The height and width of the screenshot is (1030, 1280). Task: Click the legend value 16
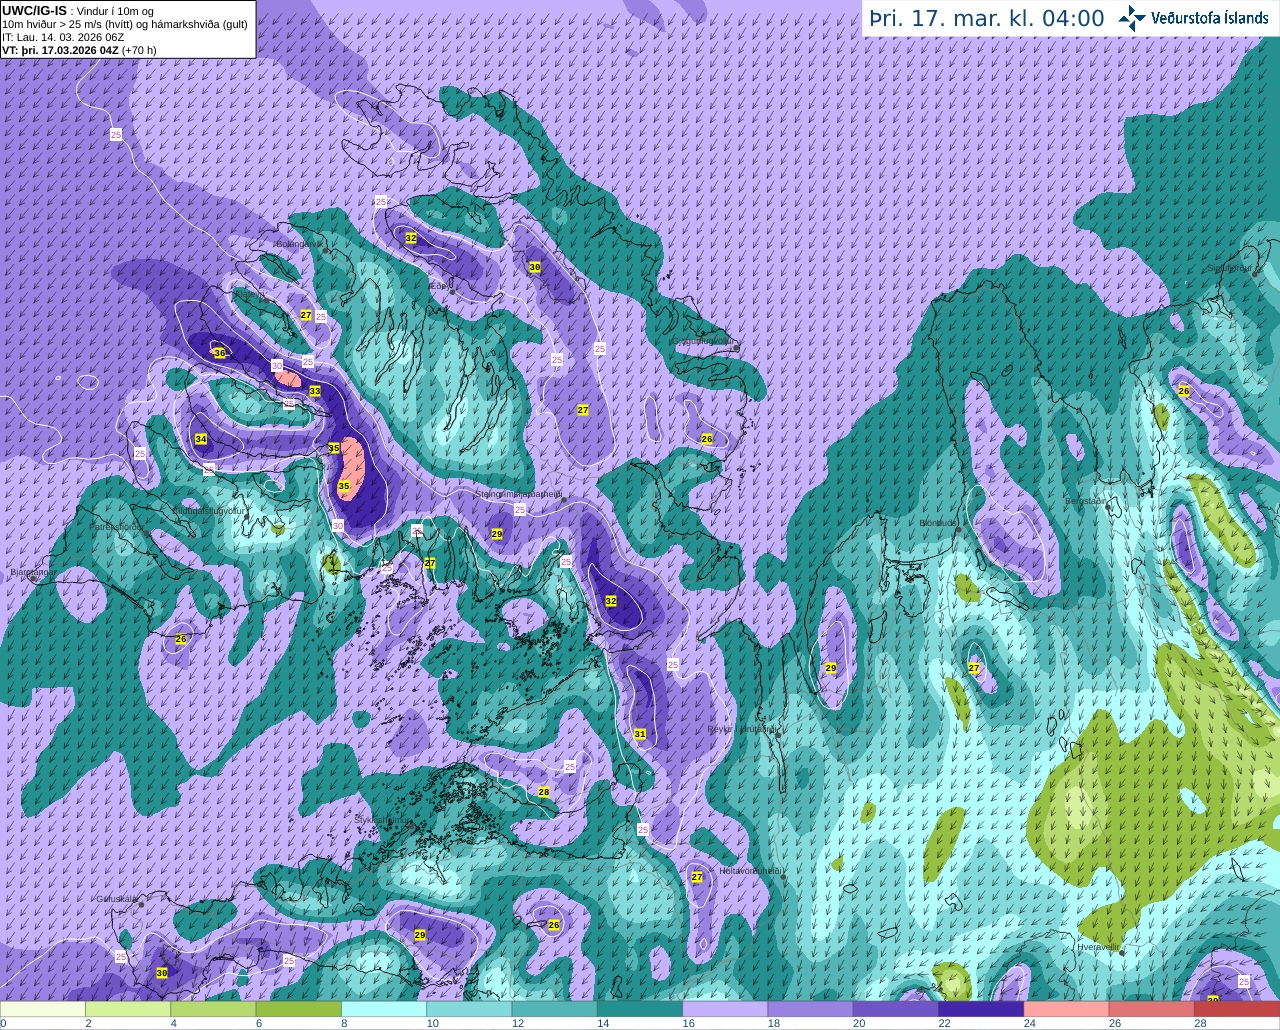688,1023
